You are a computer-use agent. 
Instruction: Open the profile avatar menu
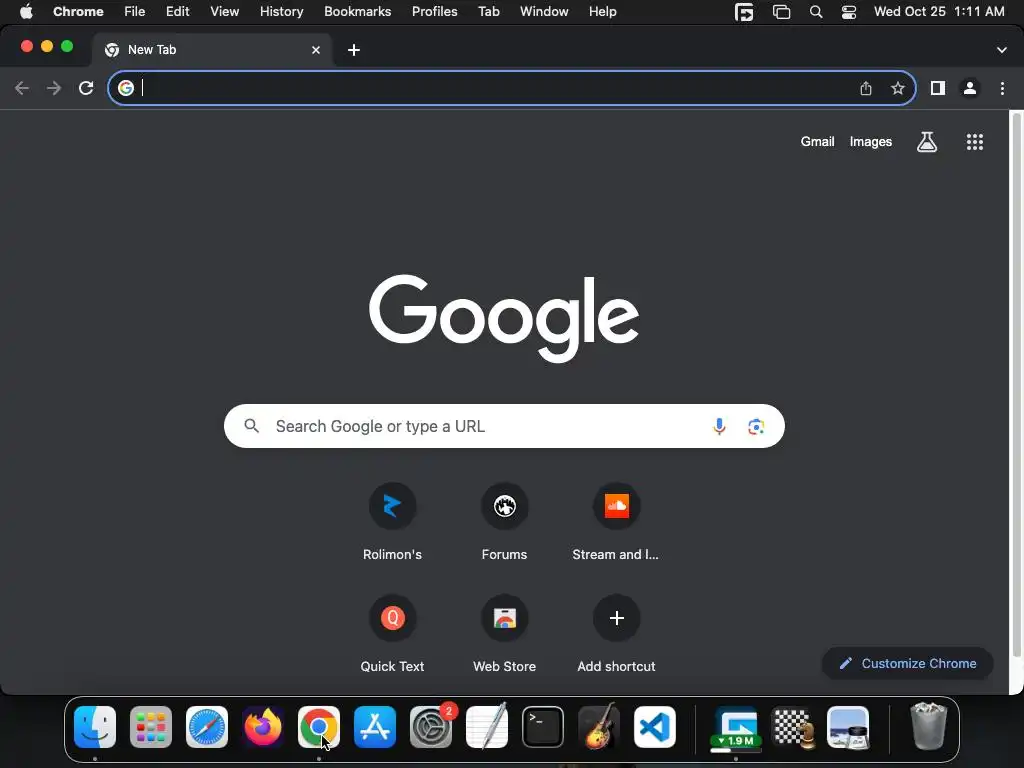point(970,88)
